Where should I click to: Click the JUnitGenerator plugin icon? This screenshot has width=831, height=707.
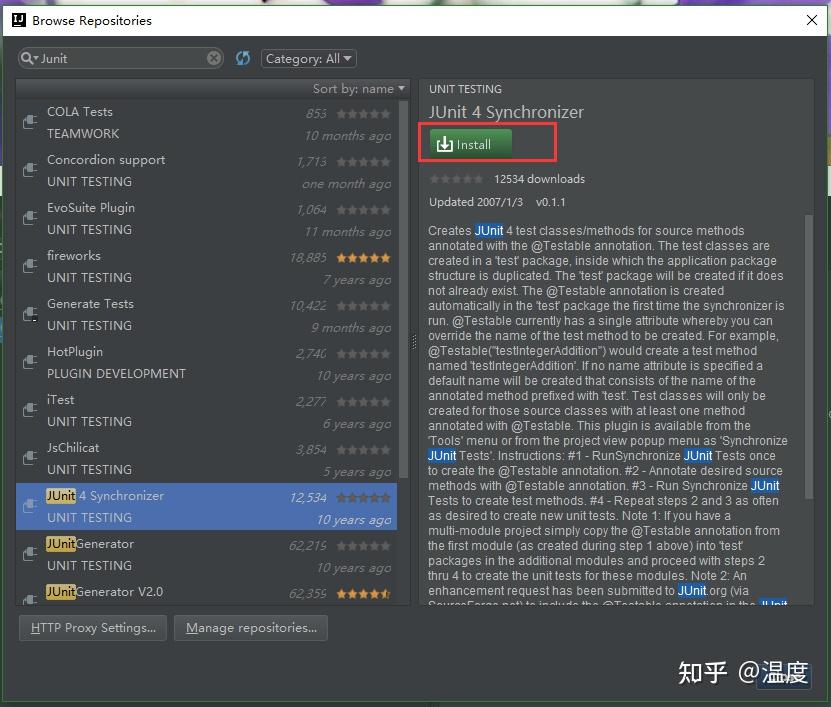click(29, 555)
